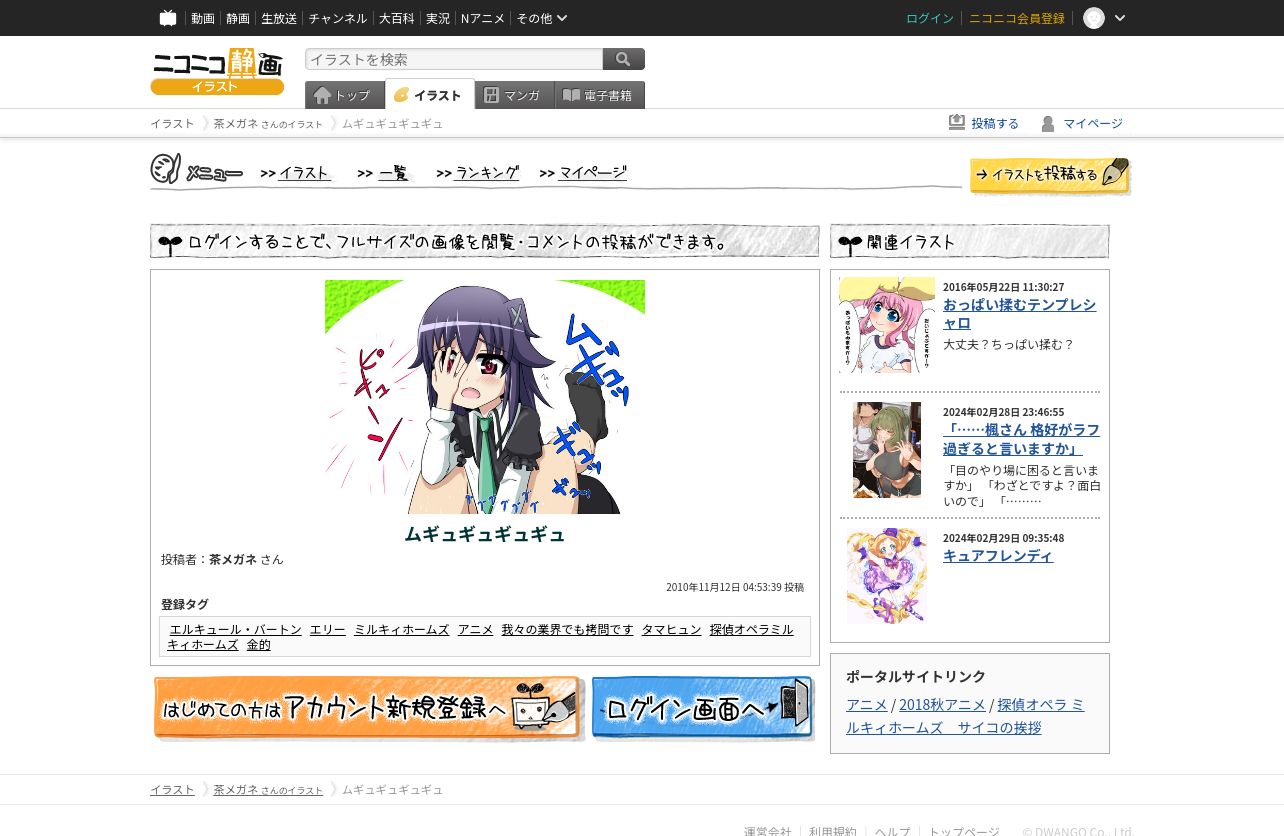This screenshot has width=1284, height=836.
Task: Expand the account dropdown arrow beside avatar
Action: tap(1120, 18)
